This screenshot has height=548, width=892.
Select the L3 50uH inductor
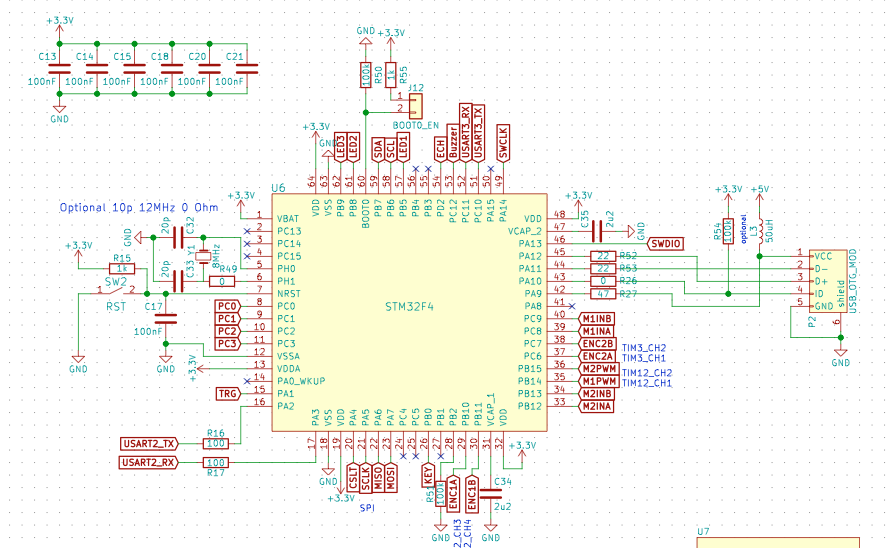click(759, 232)
